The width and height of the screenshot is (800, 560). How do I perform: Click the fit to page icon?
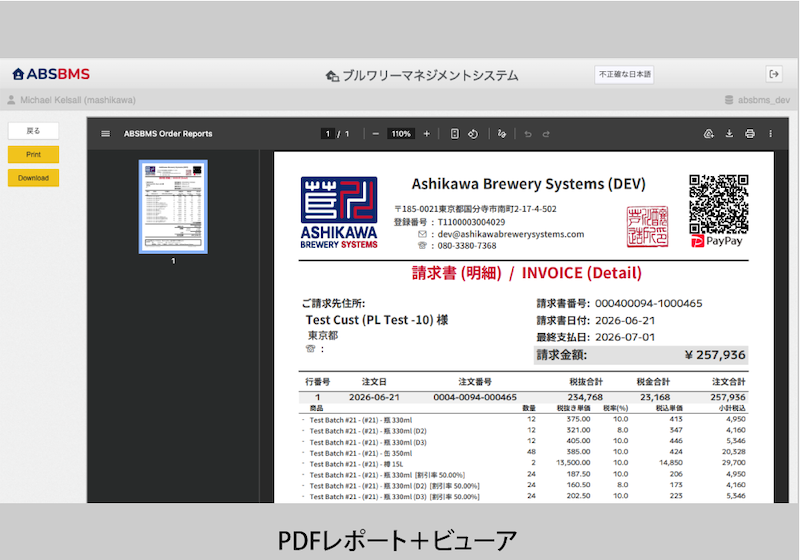455,134
